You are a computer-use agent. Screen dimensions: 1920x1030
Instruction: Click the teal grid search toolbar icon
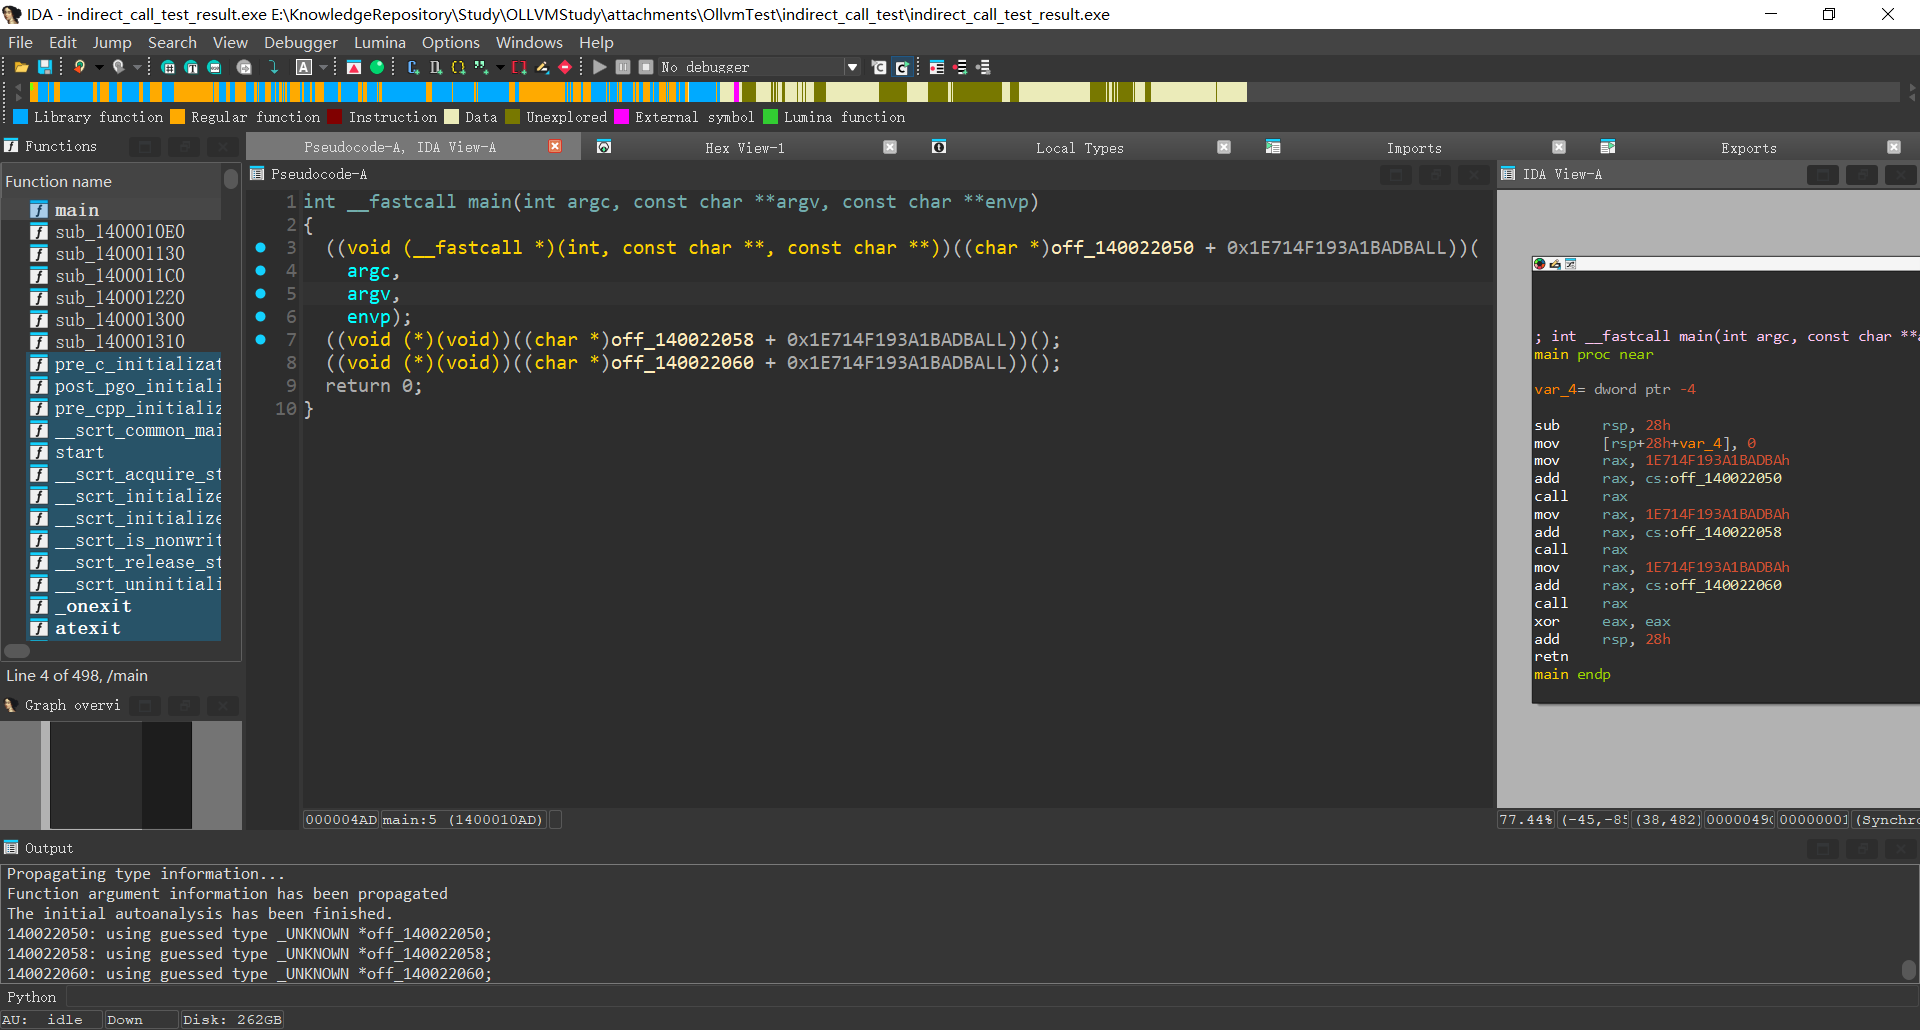tap(168, 67)
